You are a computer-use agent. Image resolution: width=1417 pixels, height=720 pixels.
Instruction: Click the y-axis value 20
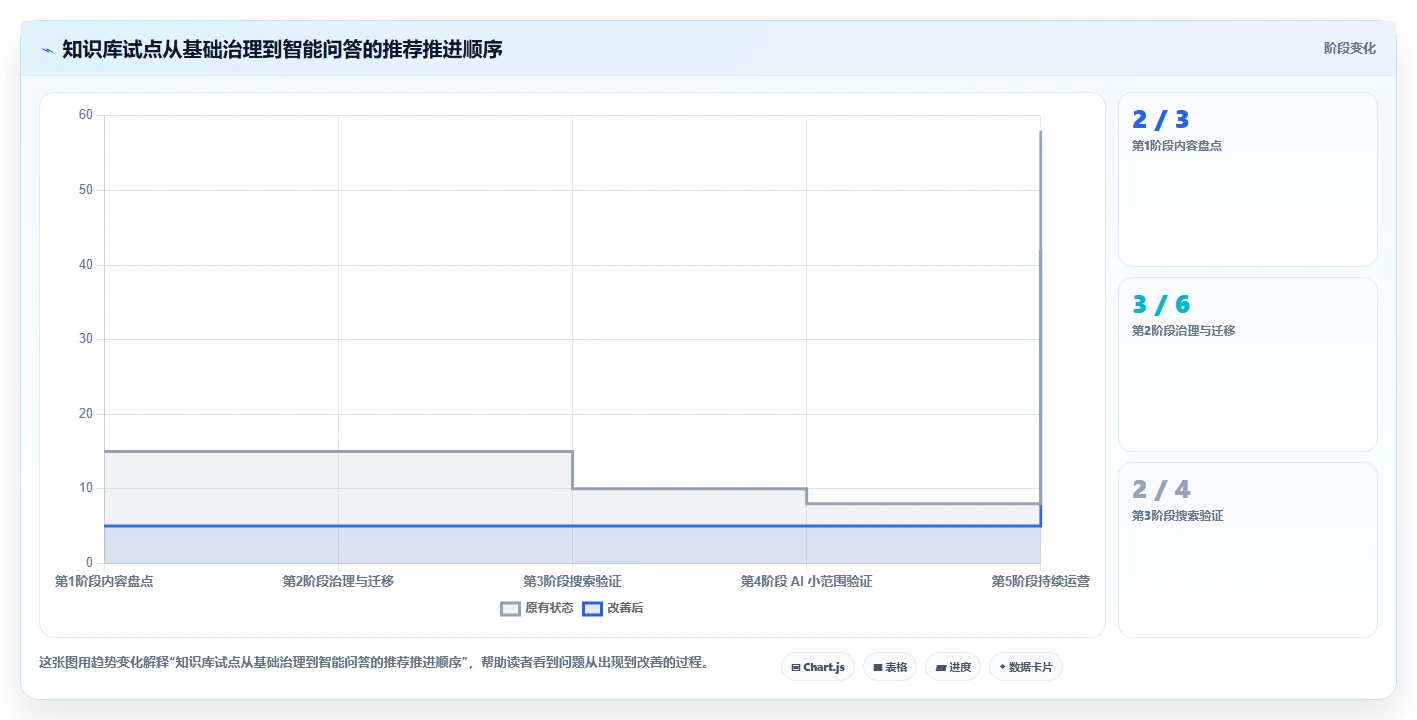point(85,414)
